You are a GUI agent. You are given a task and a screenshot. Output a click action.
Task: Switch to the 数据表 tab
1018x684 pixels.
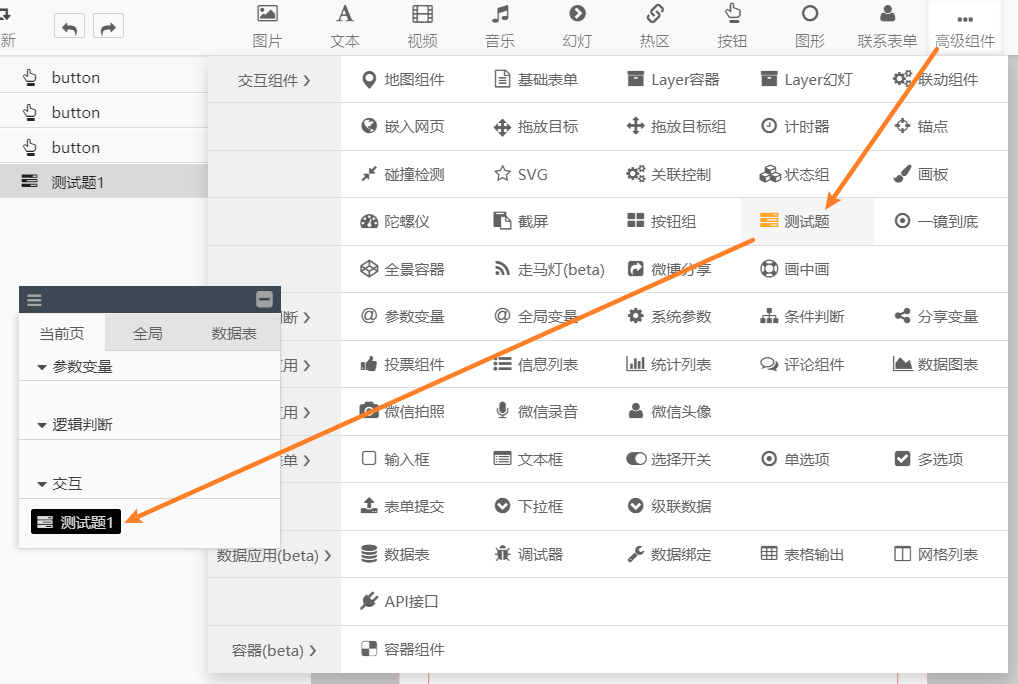click(234, 333)
